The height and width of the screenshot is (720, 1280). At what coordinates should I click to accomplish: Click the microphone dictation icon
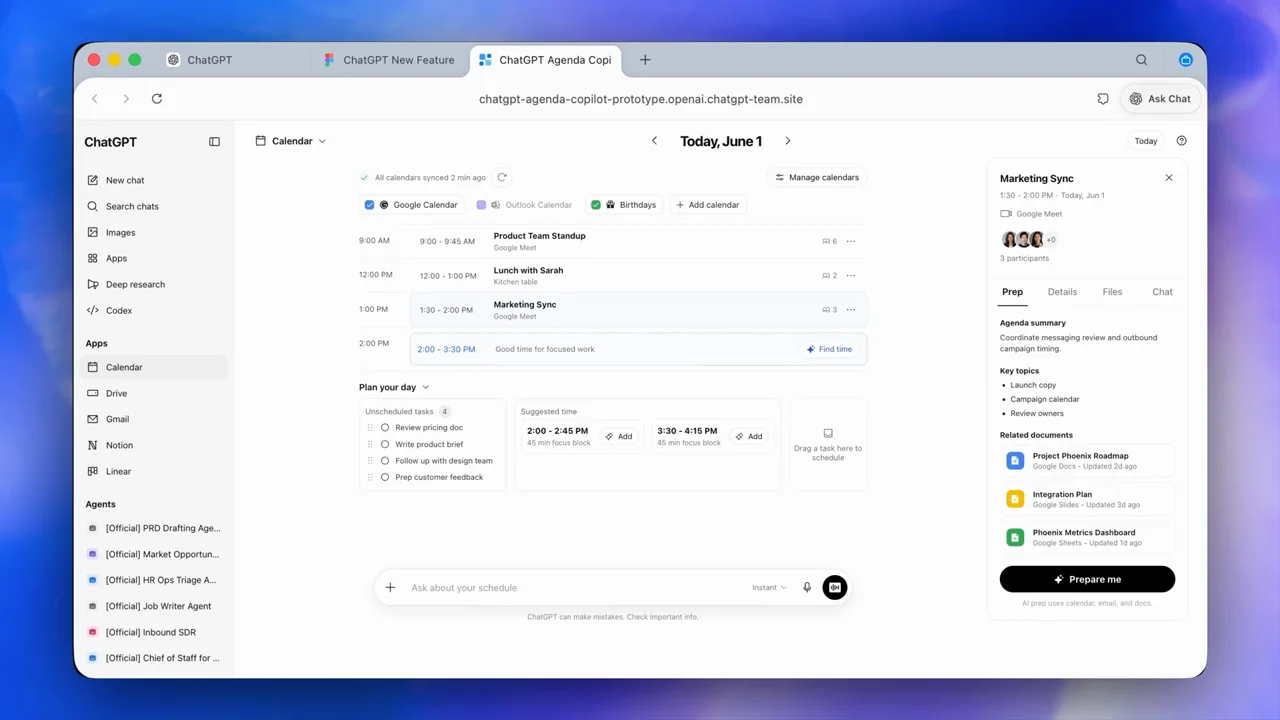tap(807, 588)
